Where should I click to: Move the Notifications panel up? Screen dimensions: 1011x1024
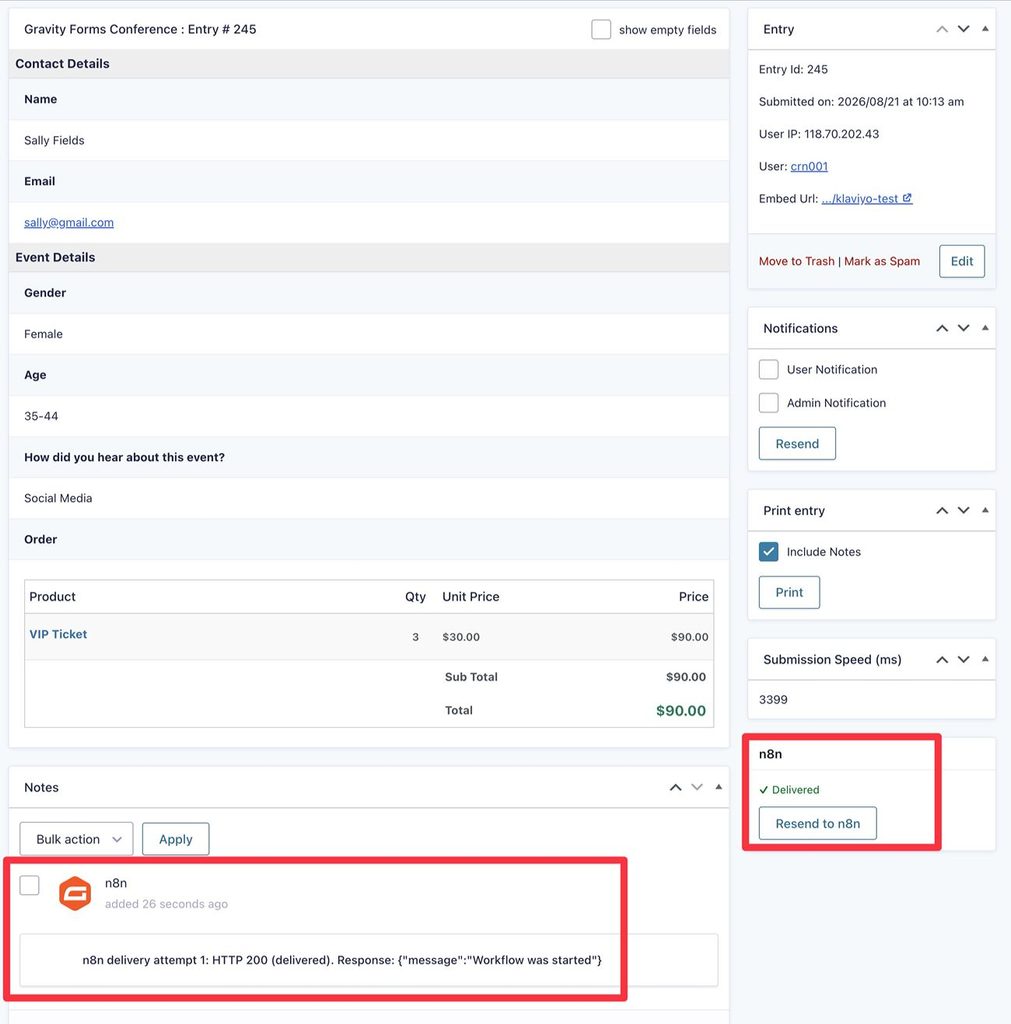pyautogui.click(x=942, y=328)
